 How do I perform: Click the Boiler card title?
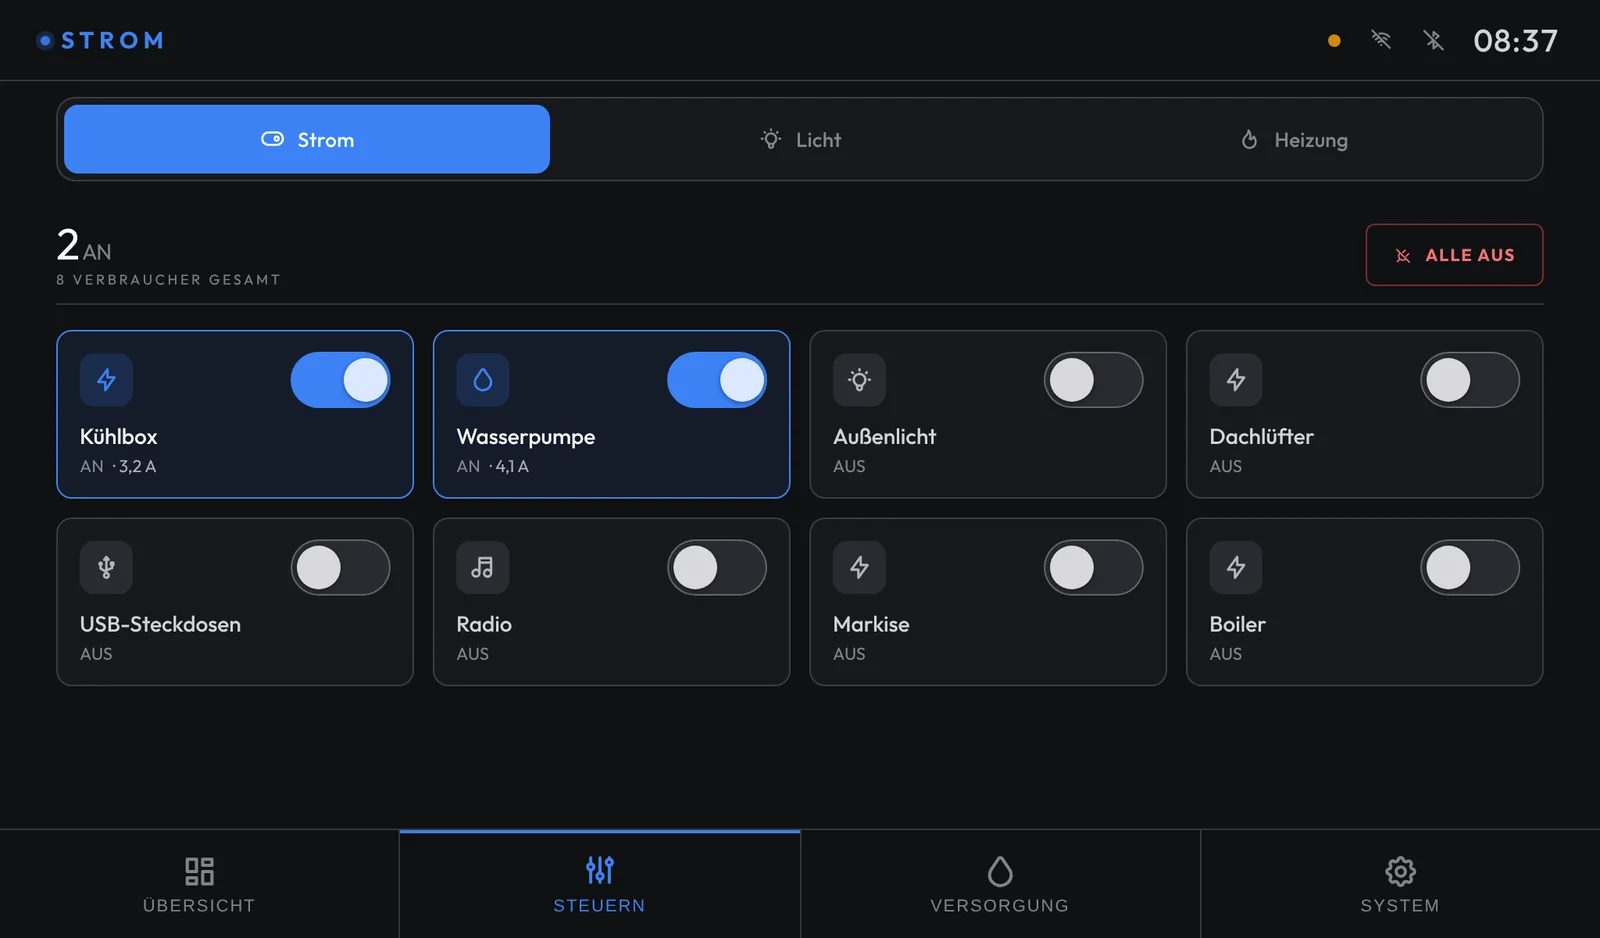click(x=1237, y=624)
